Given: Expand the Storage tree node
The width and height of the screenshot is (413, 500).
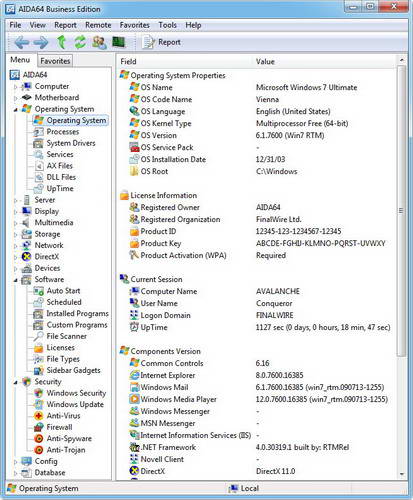Looking at the screenshot, I should click(15, 235).
